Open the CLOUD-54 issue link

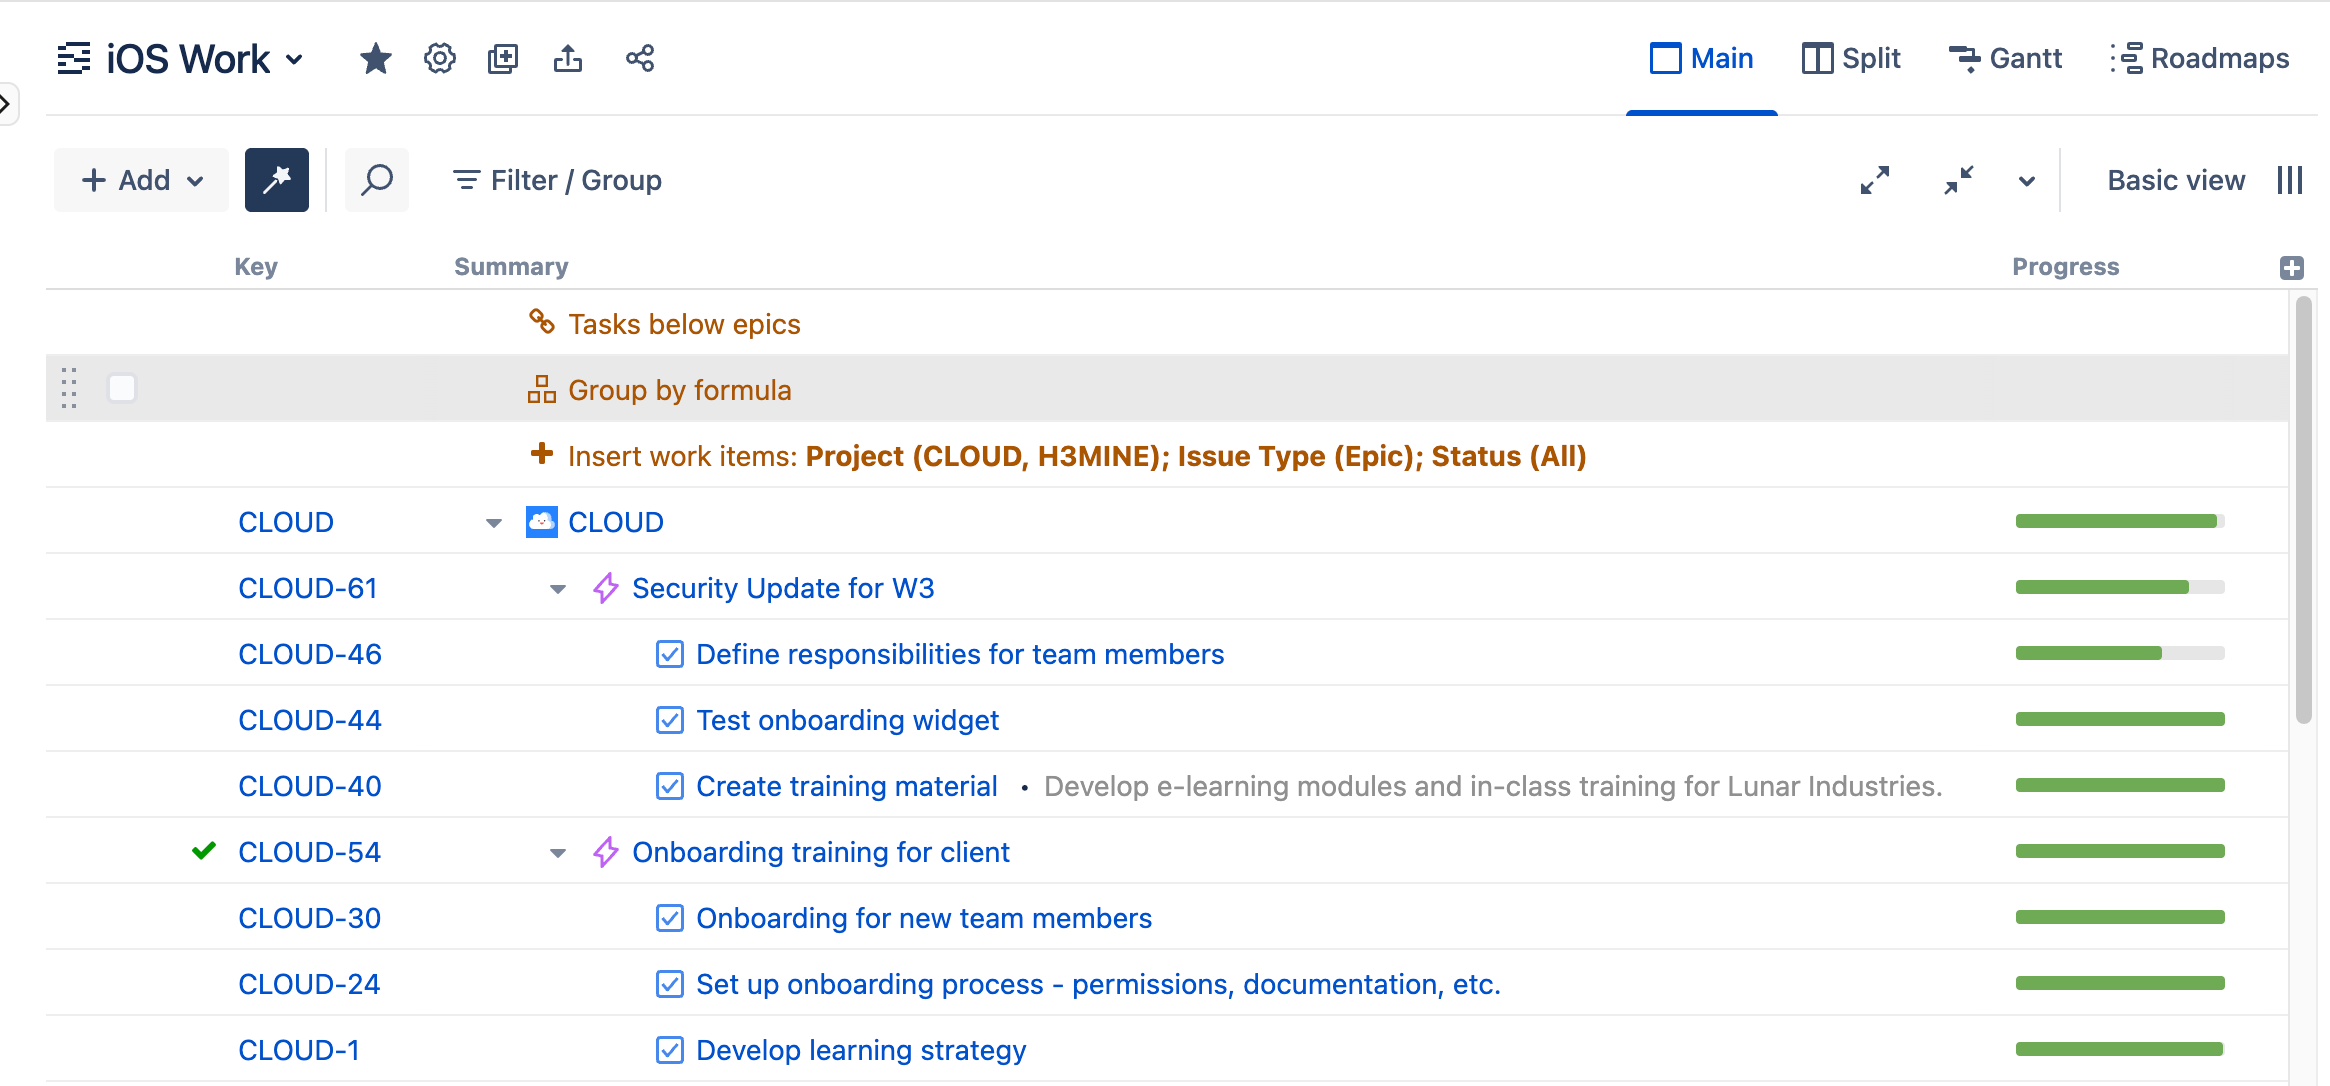(x=309, y=851)
